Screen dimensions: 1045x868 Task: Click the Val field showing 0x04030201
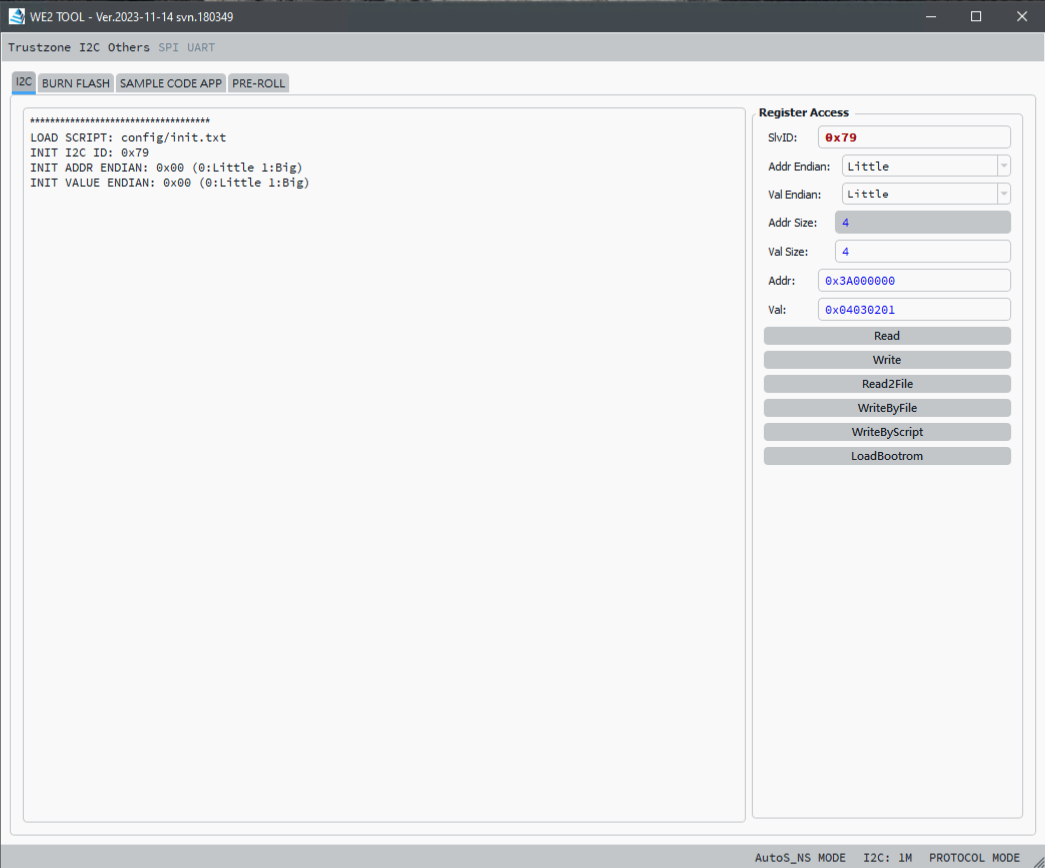click(x=914, y=309)
